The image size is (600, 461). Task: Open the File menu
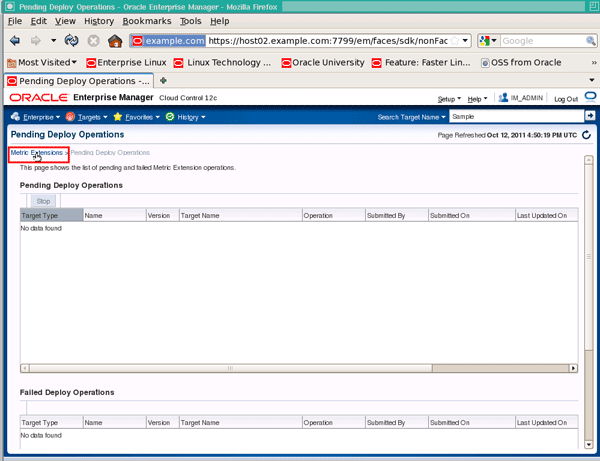[15, 21]
